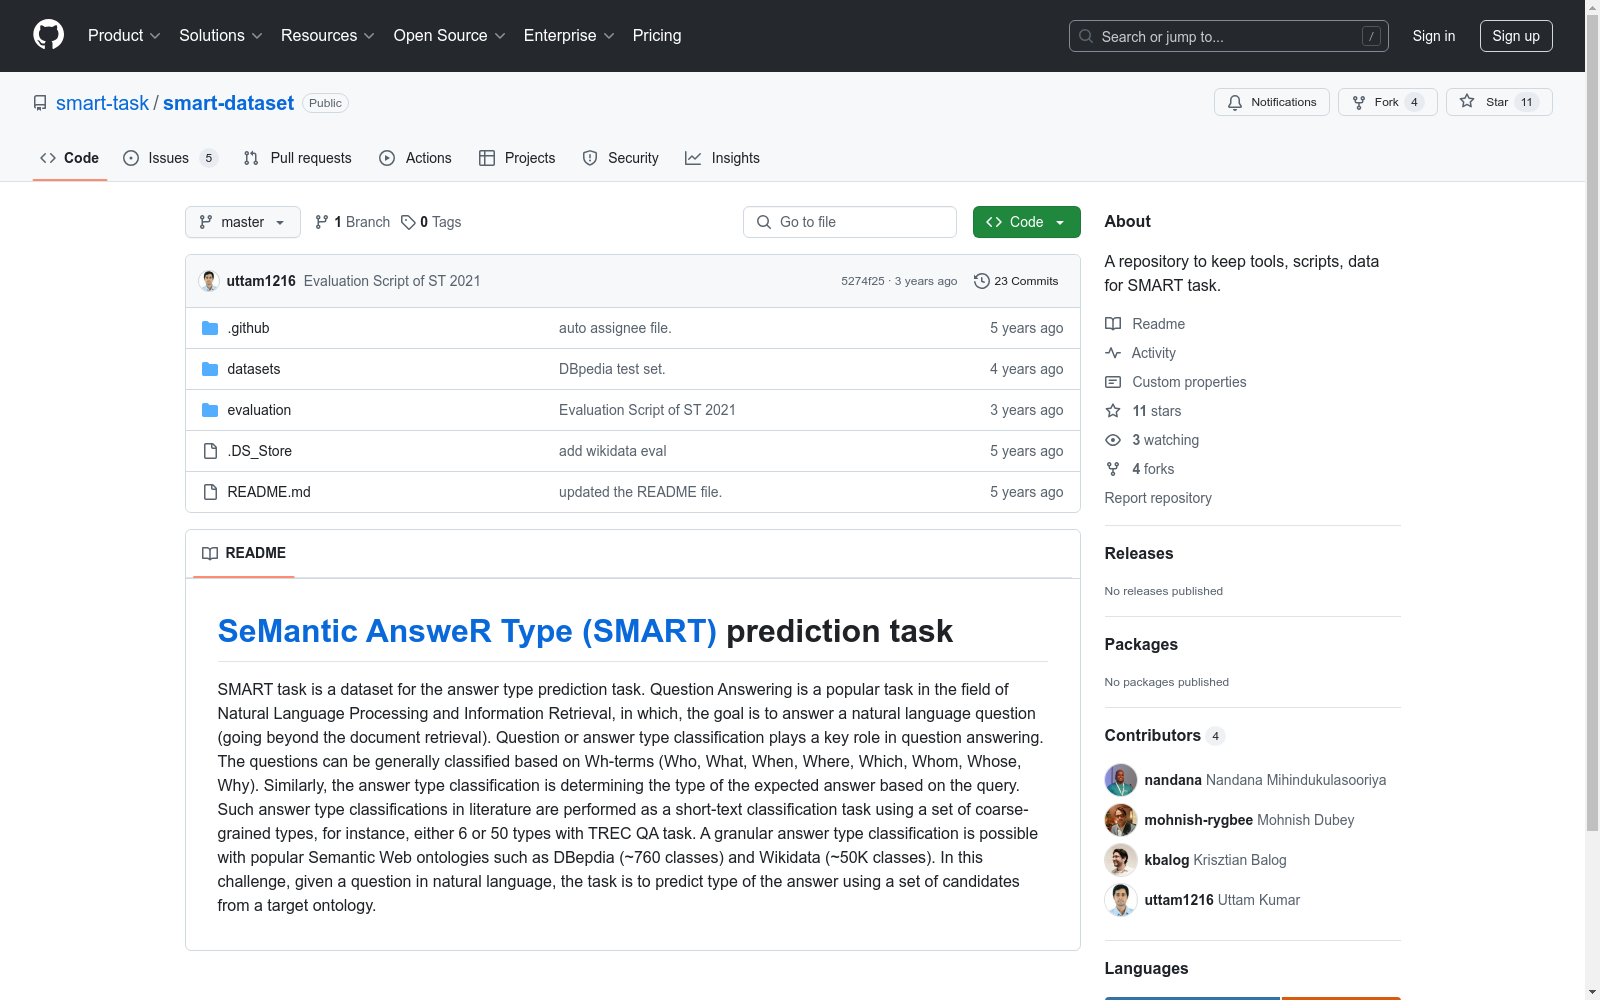Expand the Solutions menu
This screenshot has height=1000, width=1600.
(221, 36)
